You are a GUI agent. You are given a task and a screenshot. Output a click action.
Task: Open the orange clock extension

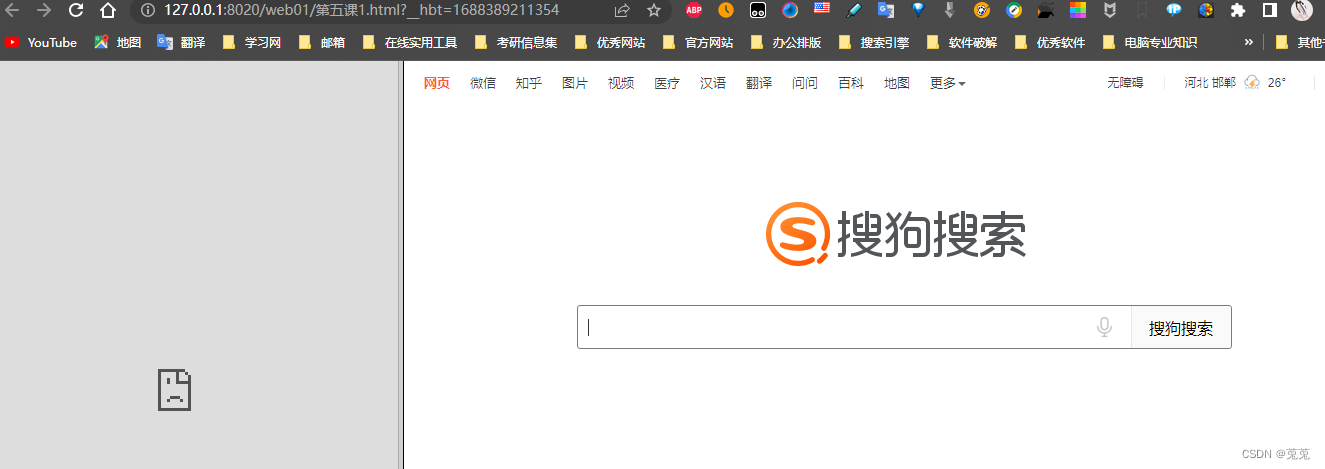[x=726, y=10]
